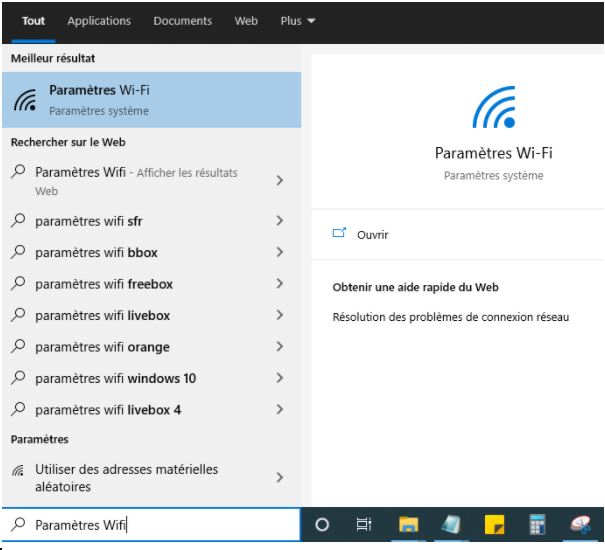
Task: Choose the suggestion paramètres wifi livebox
Action: pyautogui.click(x=152, y=315)
